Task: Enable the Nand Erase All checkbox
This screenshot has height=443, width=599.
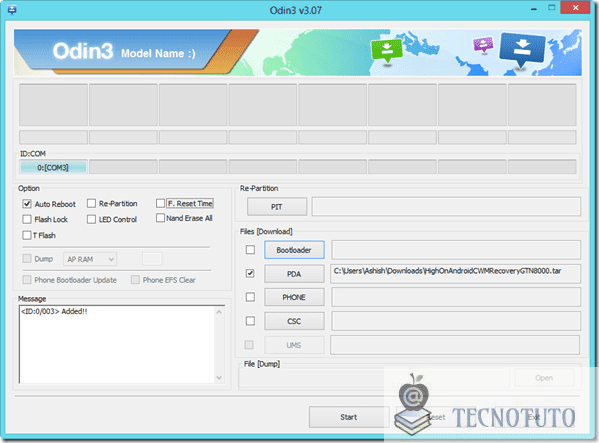Action: pos(160,218)
